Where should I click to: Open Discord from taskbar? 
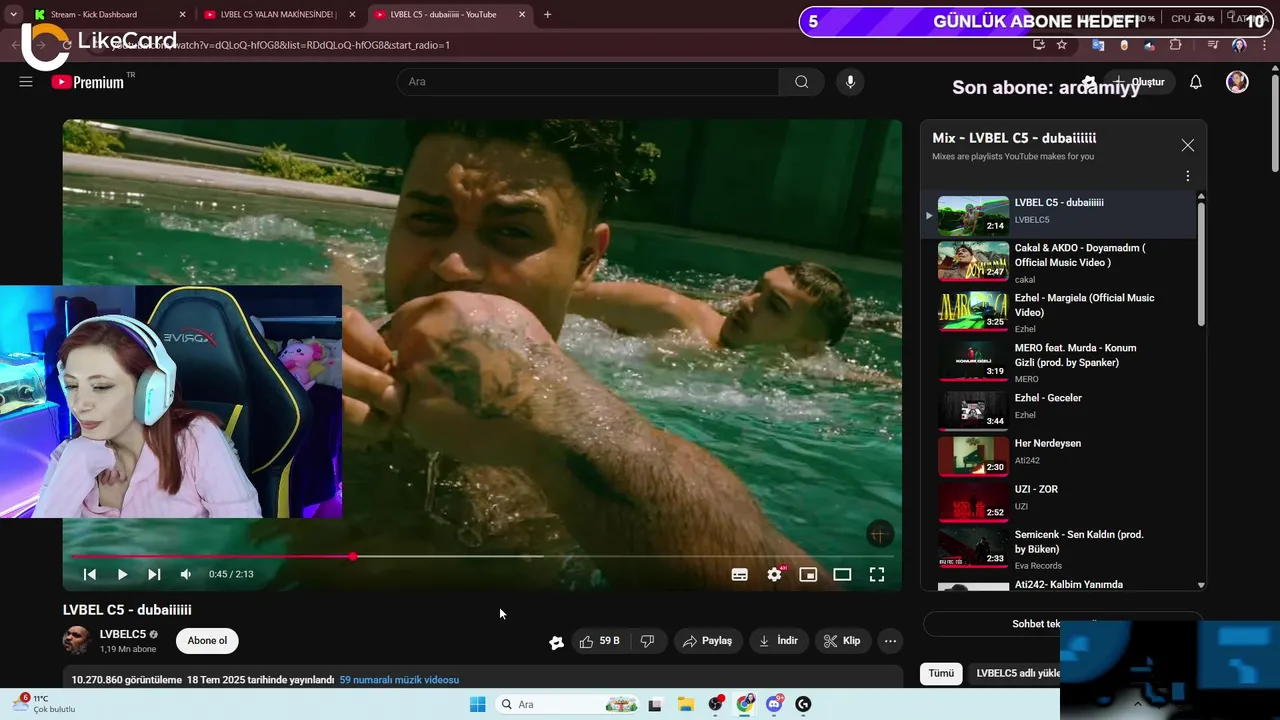(x=774, y=704)
